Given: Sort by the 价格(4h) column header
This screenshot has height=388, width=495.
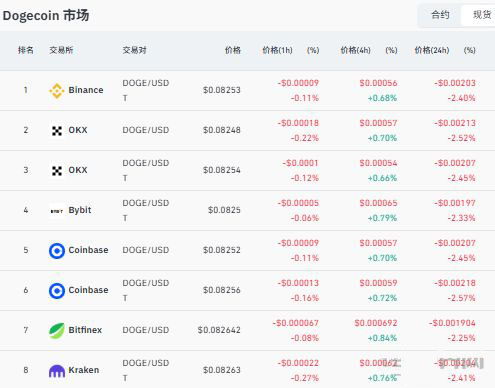Looking at the screenshot, I should point(355,50).
